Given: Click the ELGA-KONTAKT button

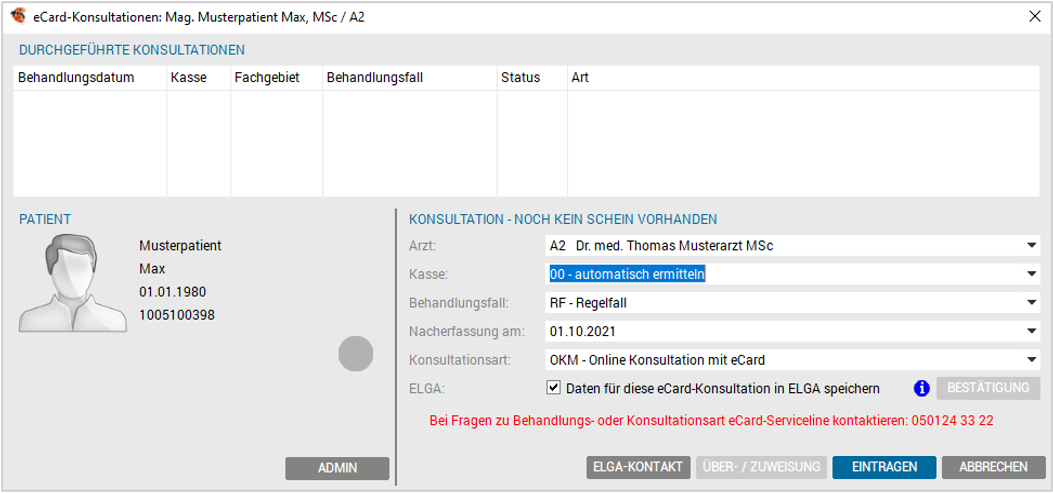Looking at the screenshot, I should 638,467.
